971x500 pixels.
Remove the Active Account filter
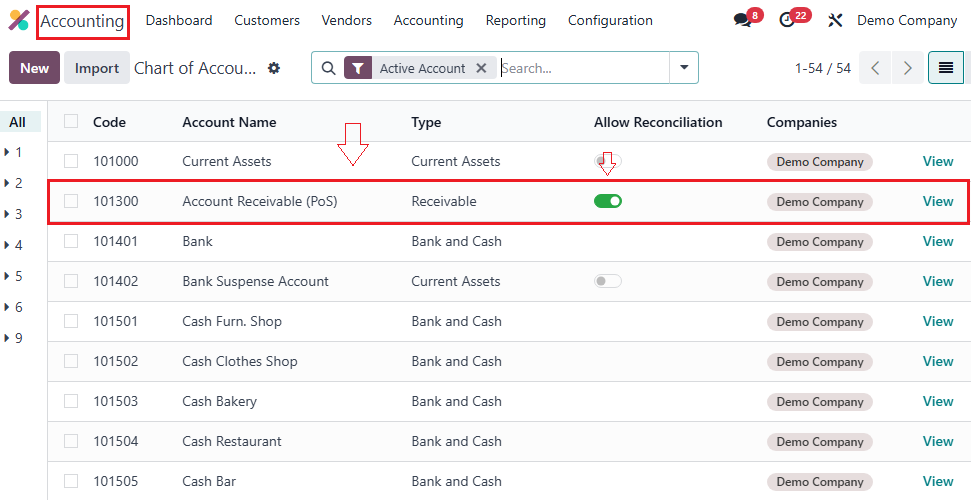tap(481, 68)
